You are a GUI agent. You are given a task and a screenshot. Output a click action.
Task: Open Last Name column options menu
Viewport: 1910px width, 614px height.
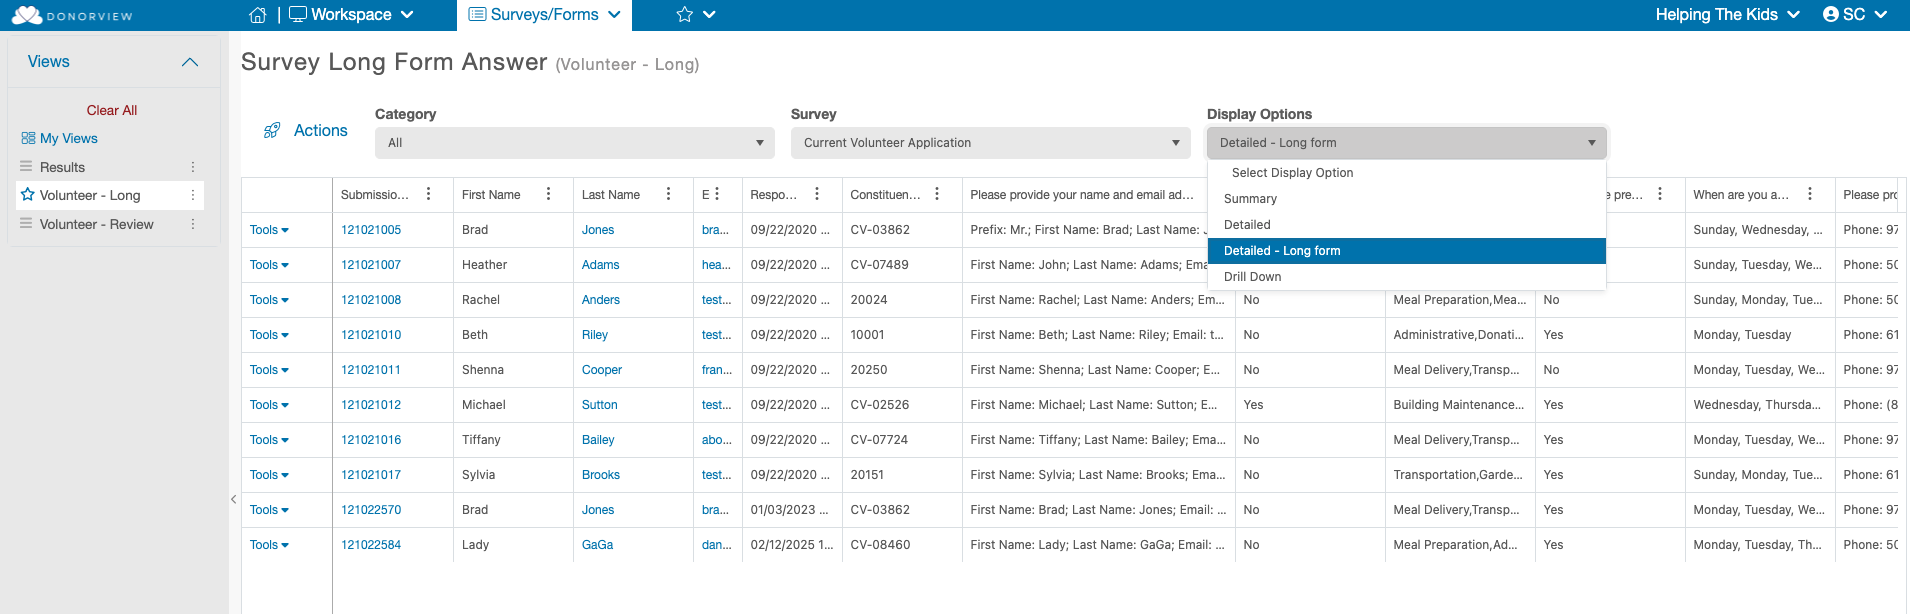pos(668,194)
